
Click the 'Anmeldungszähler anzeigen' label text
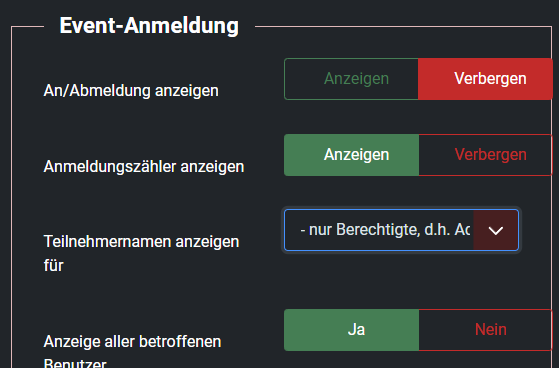(144, 167)
